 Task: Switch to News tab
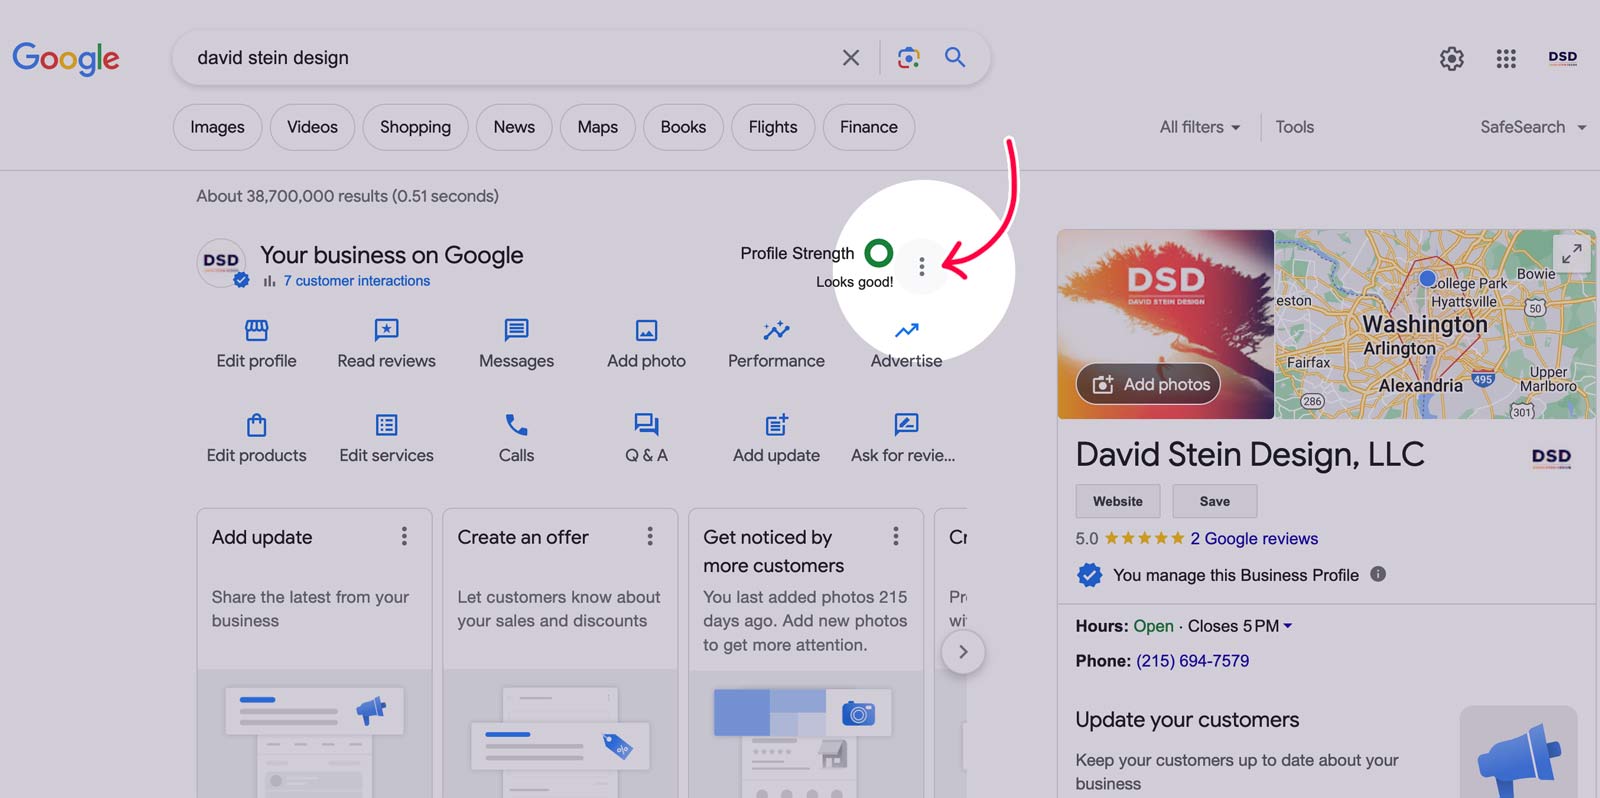coord(514,127)
